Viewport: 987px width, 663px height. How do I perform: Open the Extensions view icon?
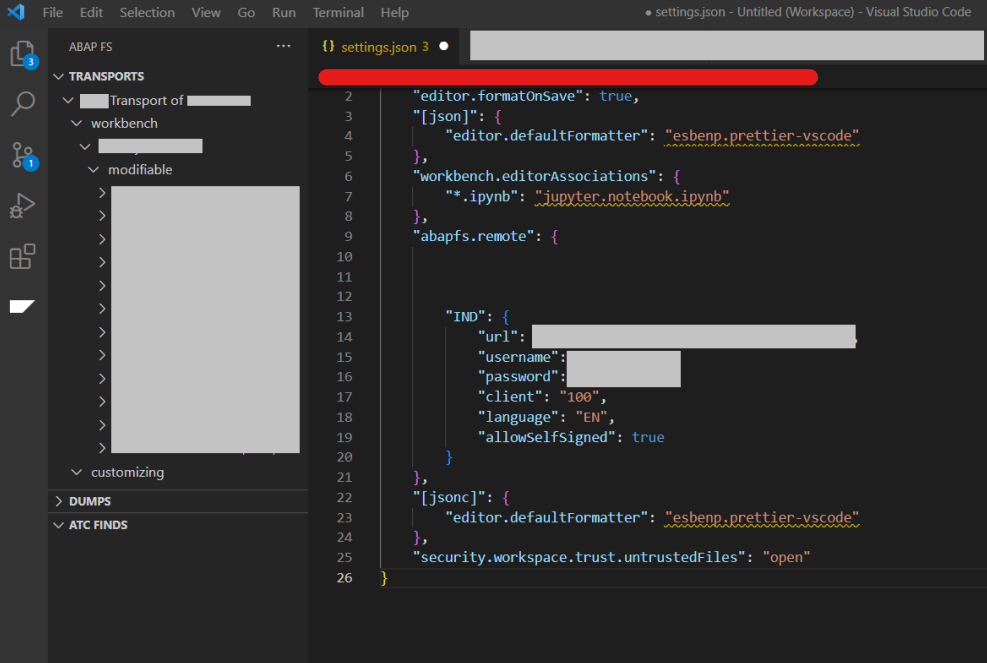(x=23, y=257)
